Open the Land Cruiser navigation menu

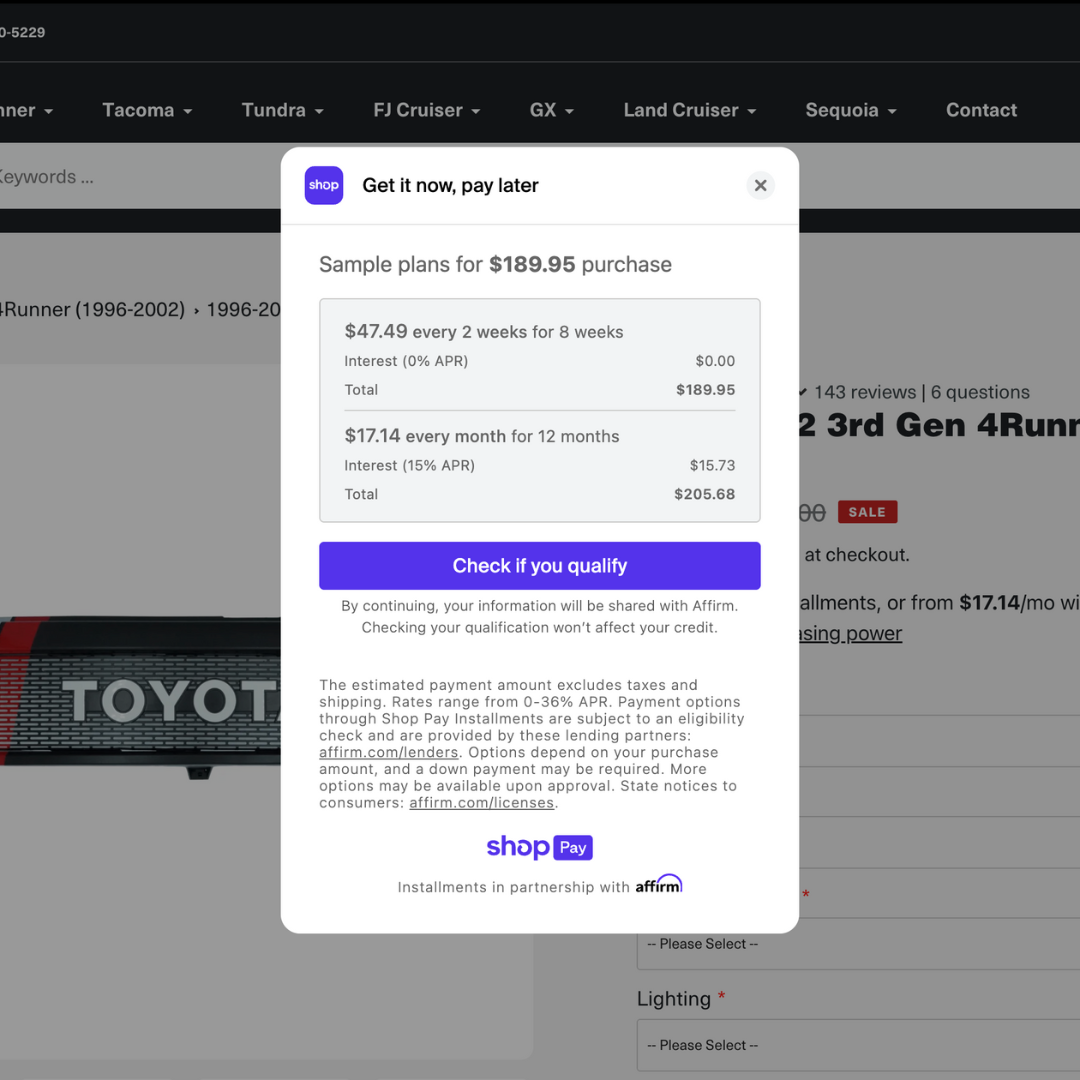(689, 110)
